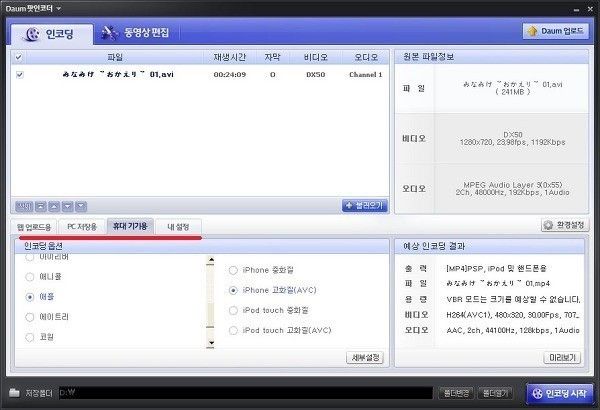Select the 애플 radio button
The height and width of the screenshot is (410, 600).
[29, 297]
